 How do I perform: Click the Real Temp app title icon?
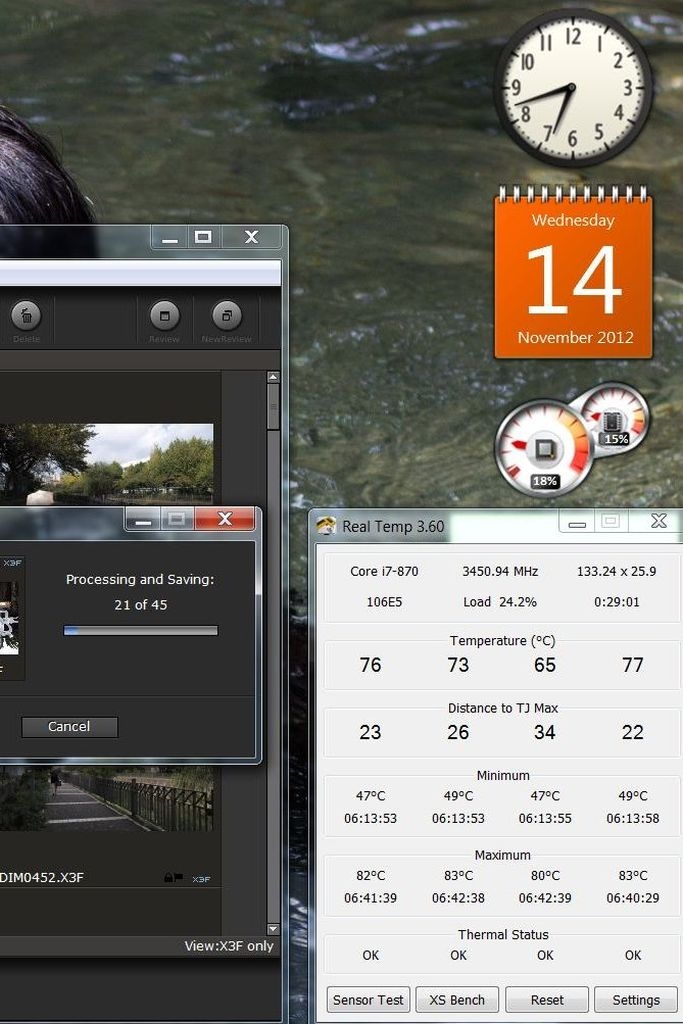(326, 526)
